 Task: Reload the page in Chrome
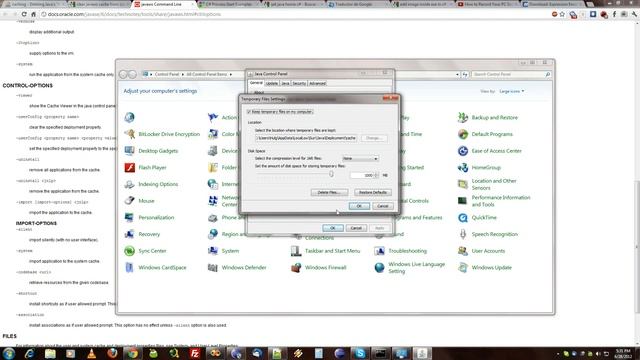[x=24, y=14]
